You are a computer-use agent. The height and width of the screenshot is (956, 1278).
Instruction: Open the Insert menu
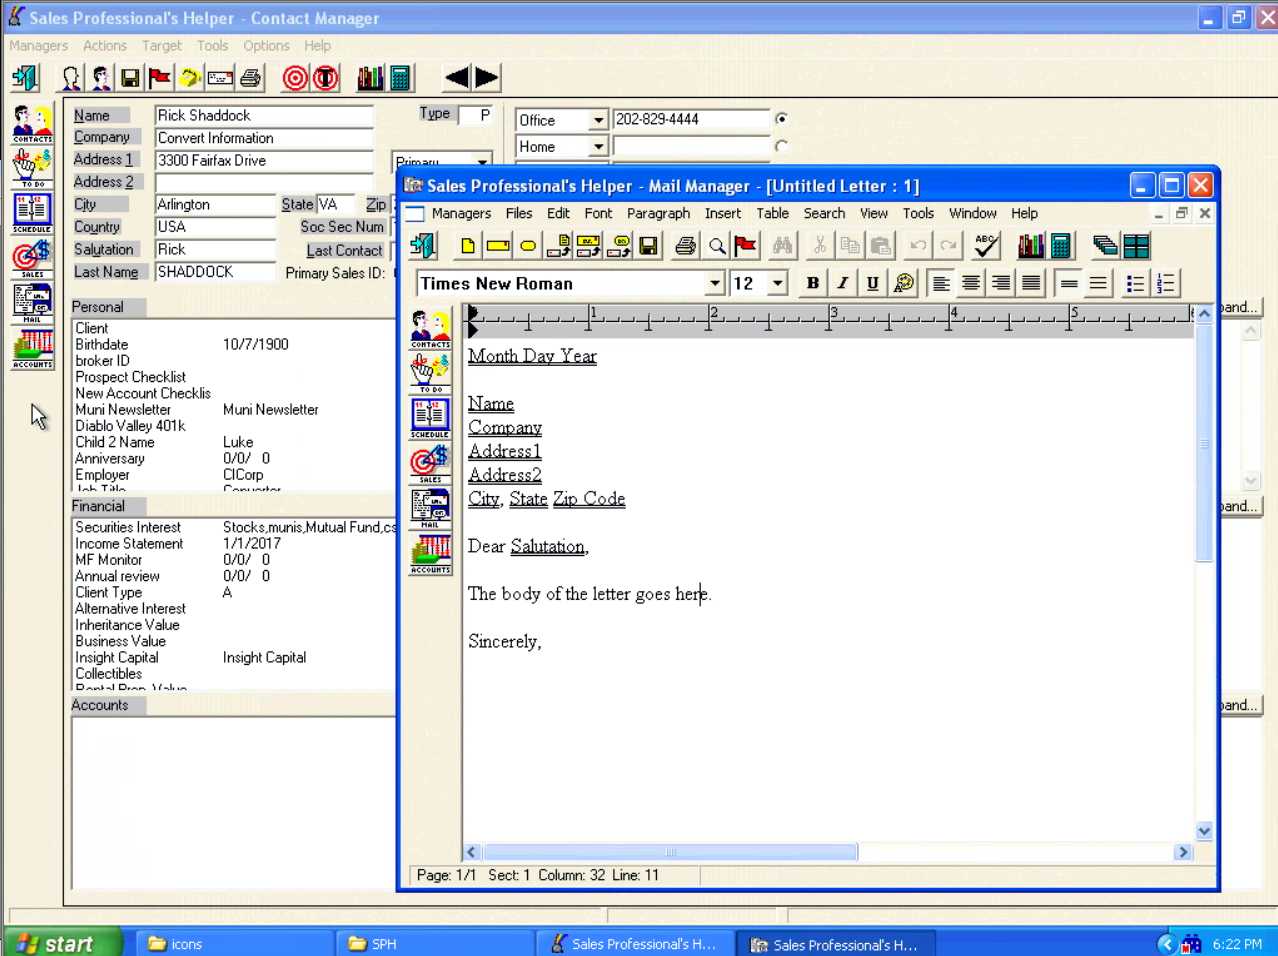pos(722,213)
